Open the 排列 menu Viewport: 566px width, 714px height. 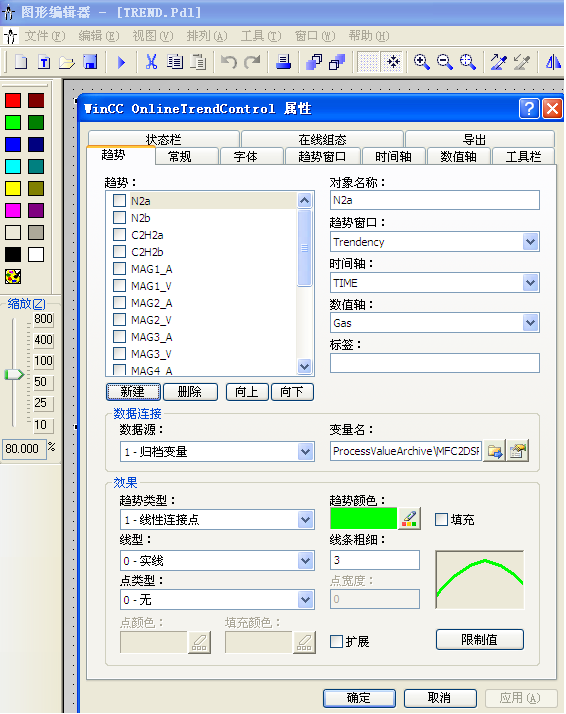207,36
